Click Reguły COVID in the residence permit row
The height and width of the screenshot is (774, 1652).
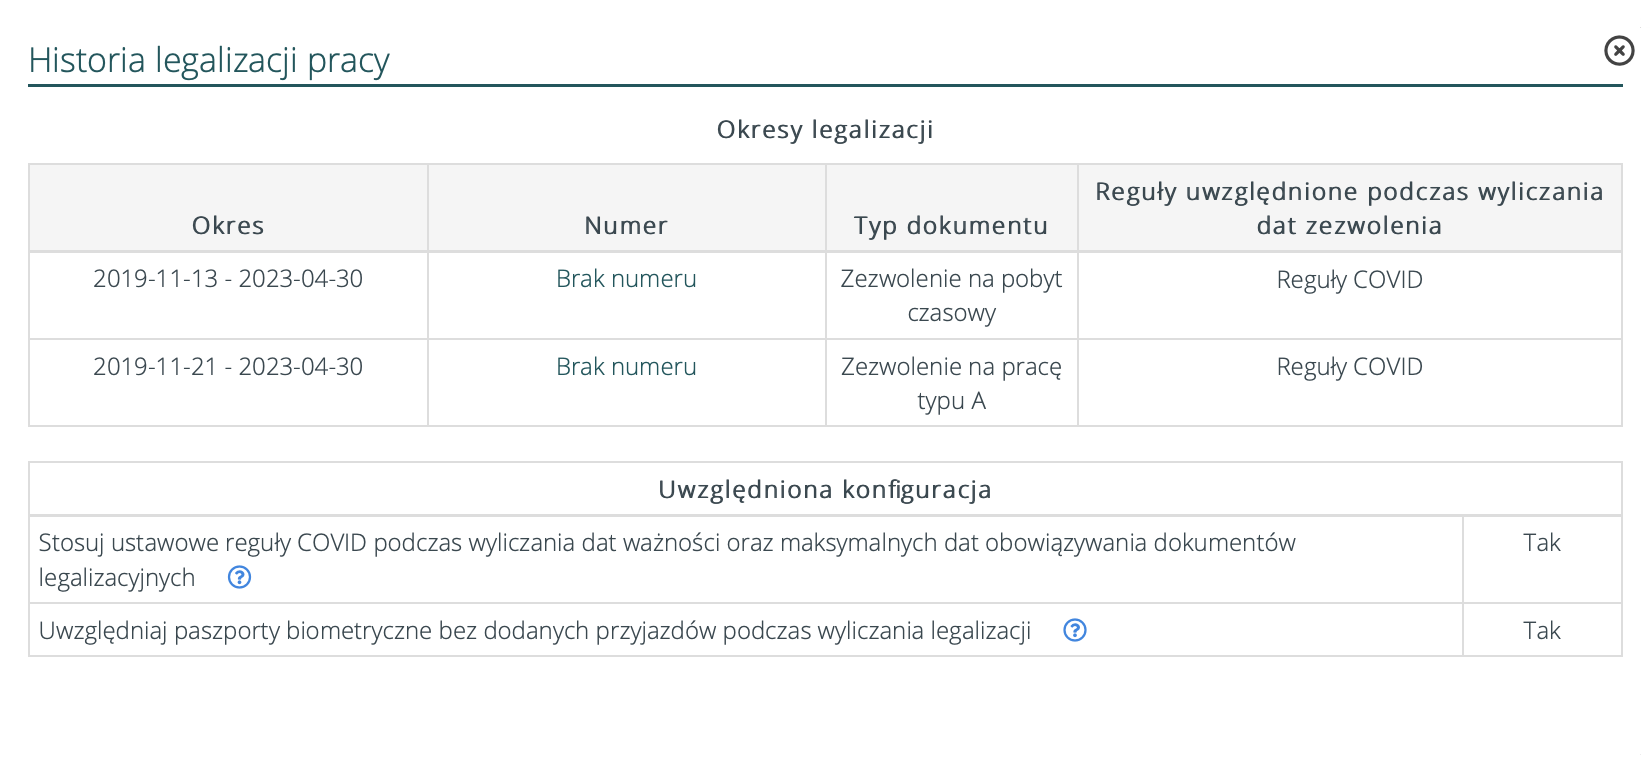pyautogui.click(x=1349, y=280)
